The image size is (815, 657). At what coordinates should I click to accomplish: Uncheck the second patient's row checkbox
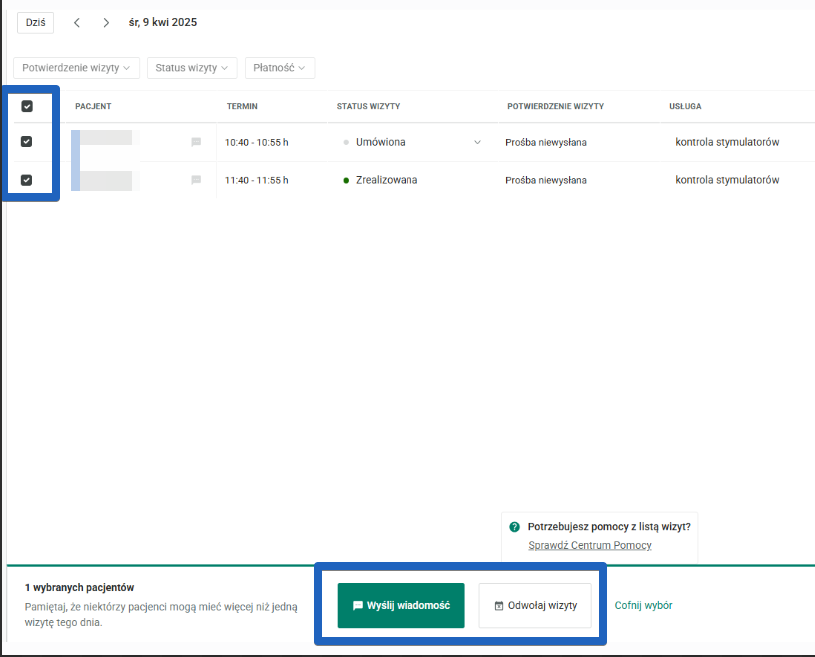tap(27, 180)
